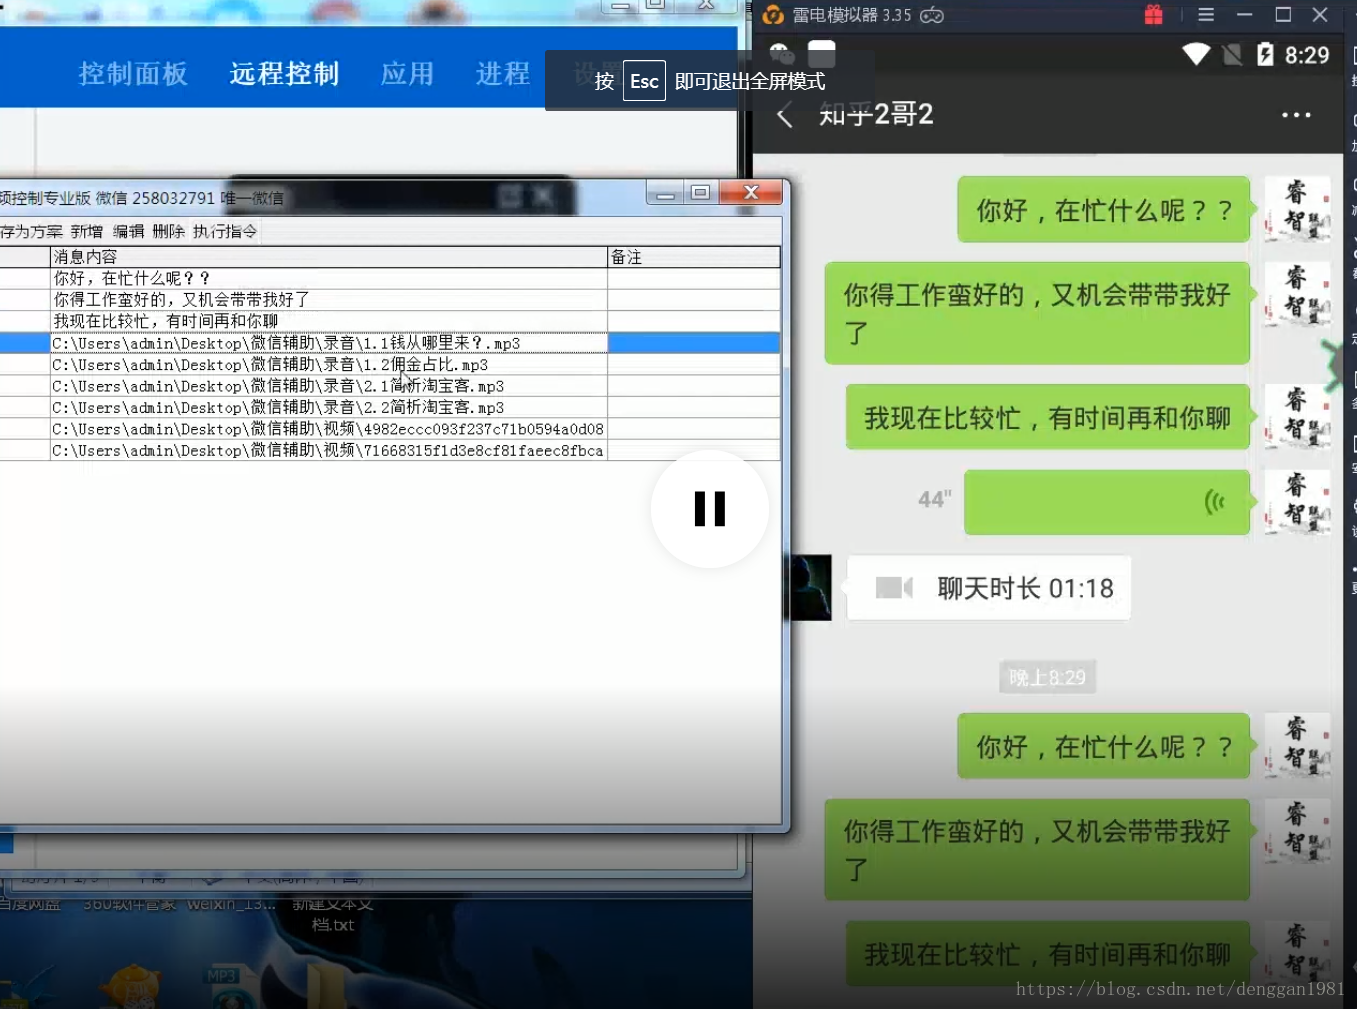Switch to the 控制面板 tab
This screenshot has height=1009, width=1357.
(x=133, y=74)
